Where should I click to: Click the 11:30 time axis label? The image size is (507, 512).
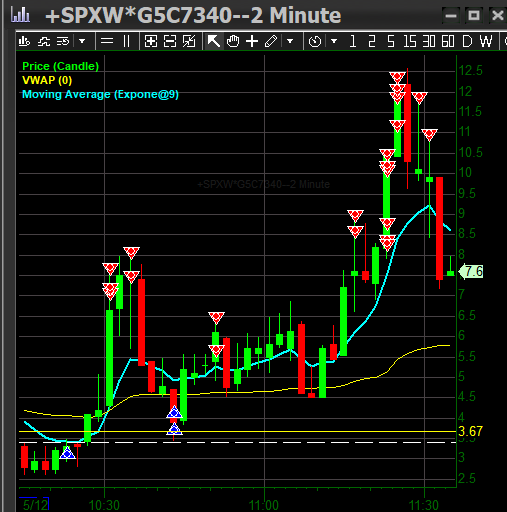point(424,505)
